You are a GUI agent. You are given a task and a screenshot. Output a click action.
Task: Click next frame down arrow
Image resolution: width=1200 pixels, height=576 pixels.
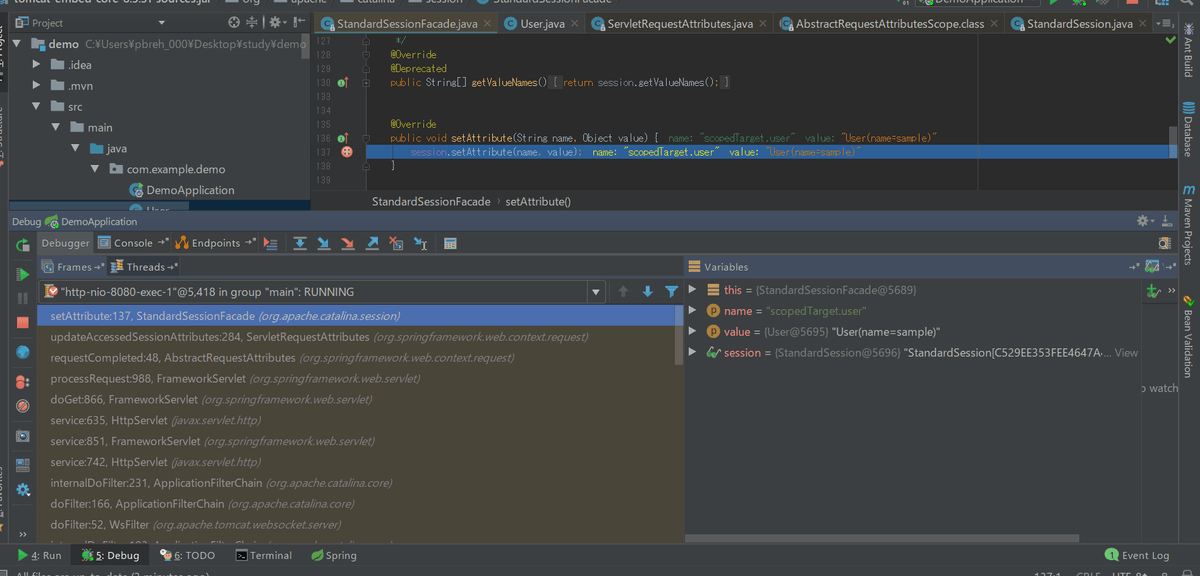click(x=647, y=292)
